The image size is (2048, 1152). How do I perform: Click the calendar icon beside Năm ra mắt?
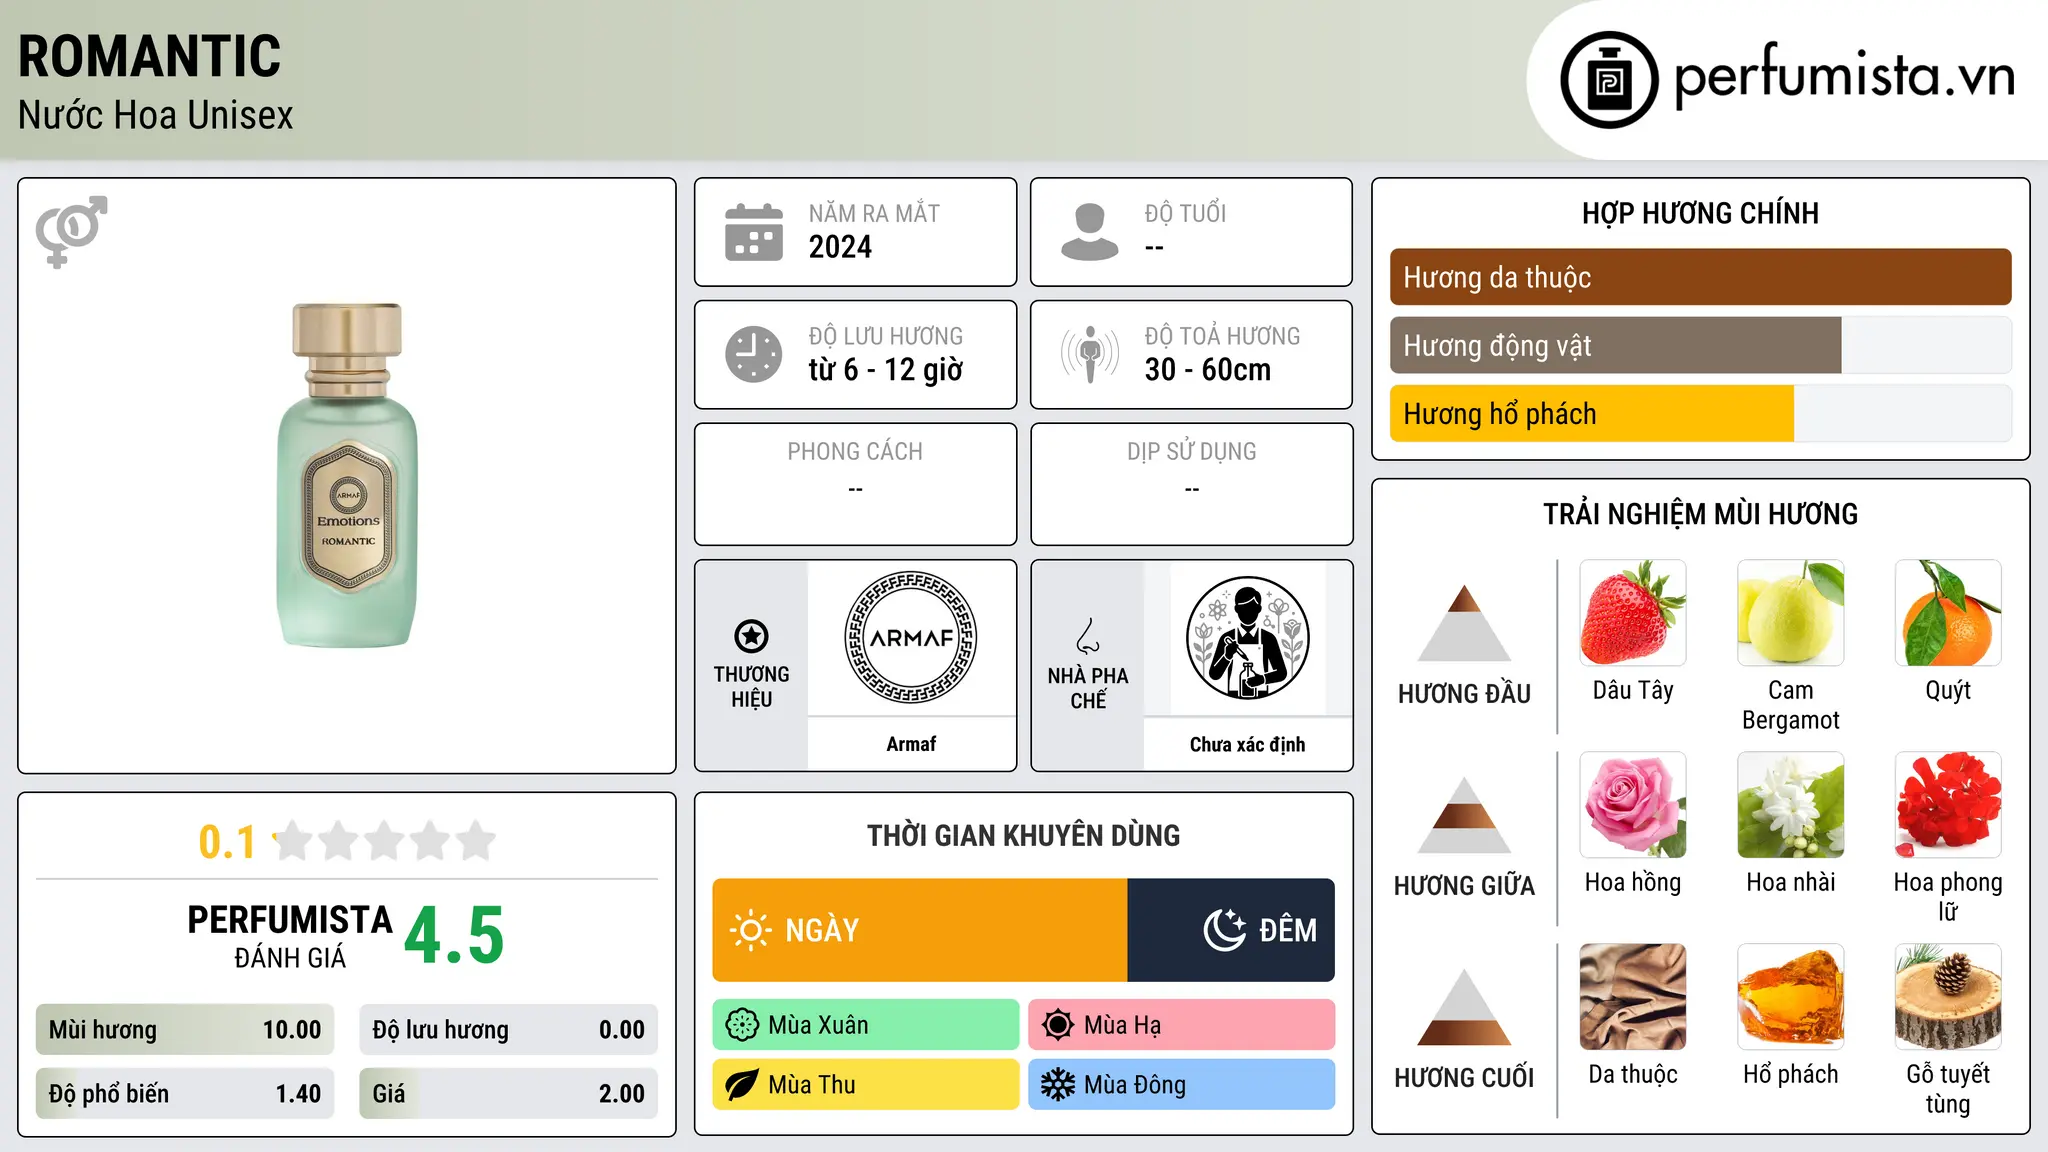[754, 232]
